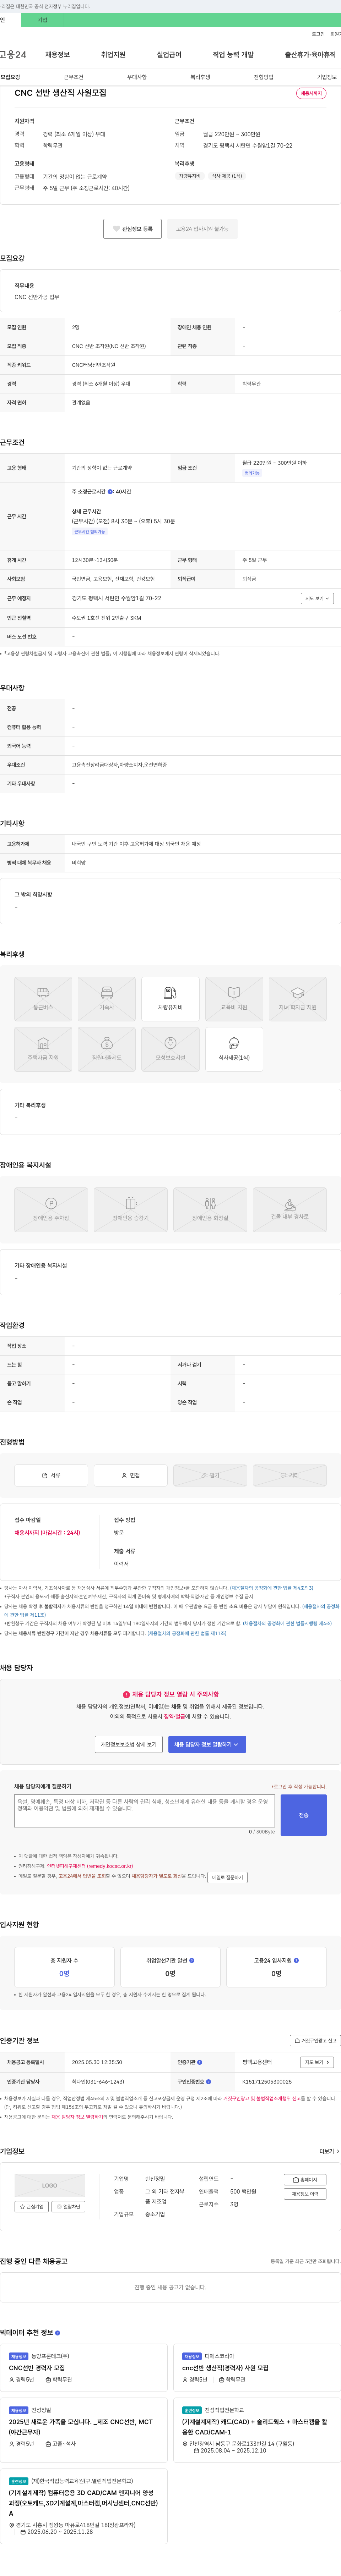Open the 지도 보기 dropdown in 근무 예정지

pyautogui.click(x=317, y=599)
